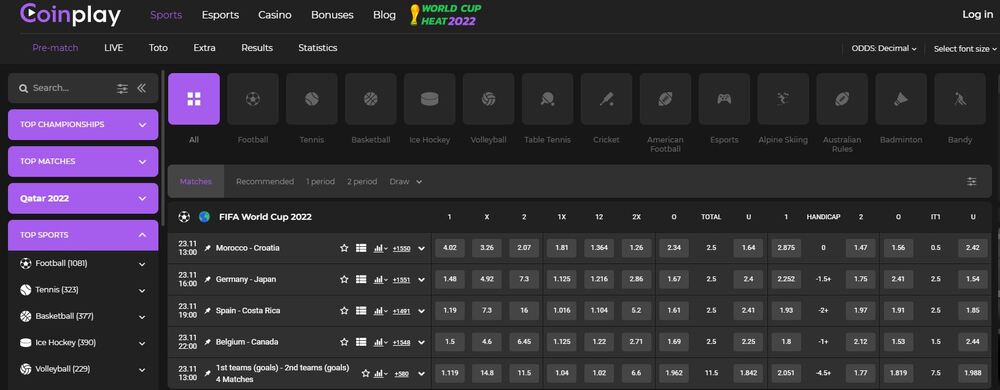1000x390 pixels.
Task: Bet on Morocco win at 4.02
Action: click(450, 248)
